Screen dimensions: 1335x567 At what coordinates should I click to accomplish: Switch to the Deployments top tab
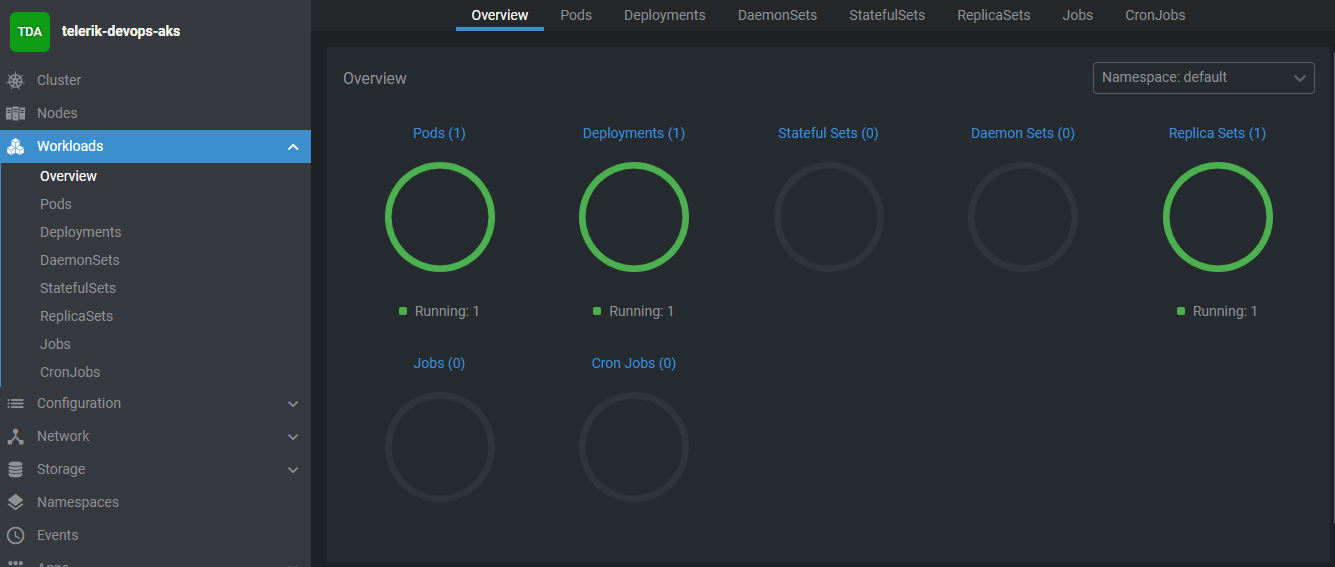665,15
